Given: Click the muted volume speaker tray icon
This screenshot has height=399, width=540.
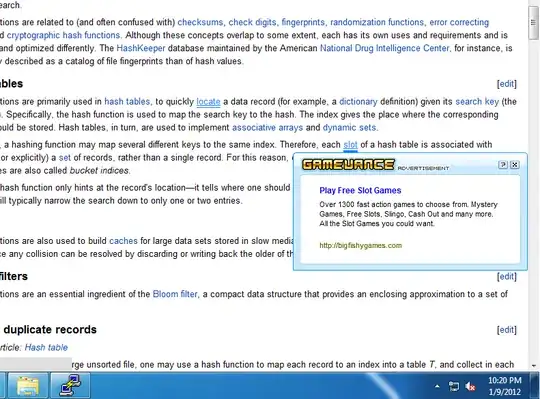Looking at the screenshot, I should (x=470, y=387).
